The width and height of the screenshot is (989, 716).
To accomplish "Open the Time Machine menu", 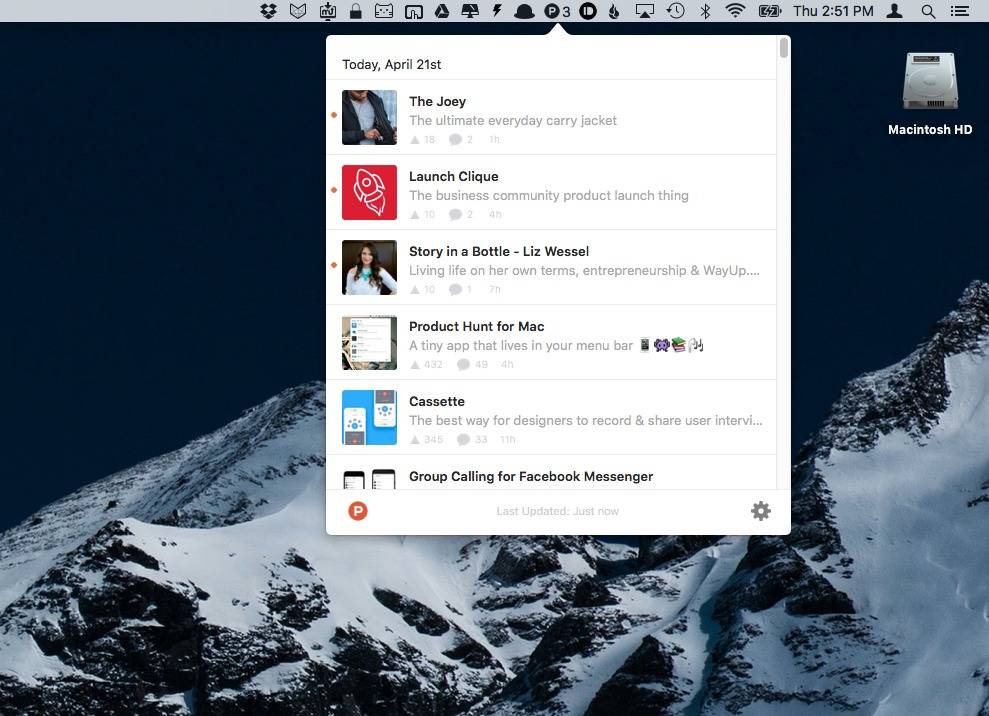I will (676, 11).
